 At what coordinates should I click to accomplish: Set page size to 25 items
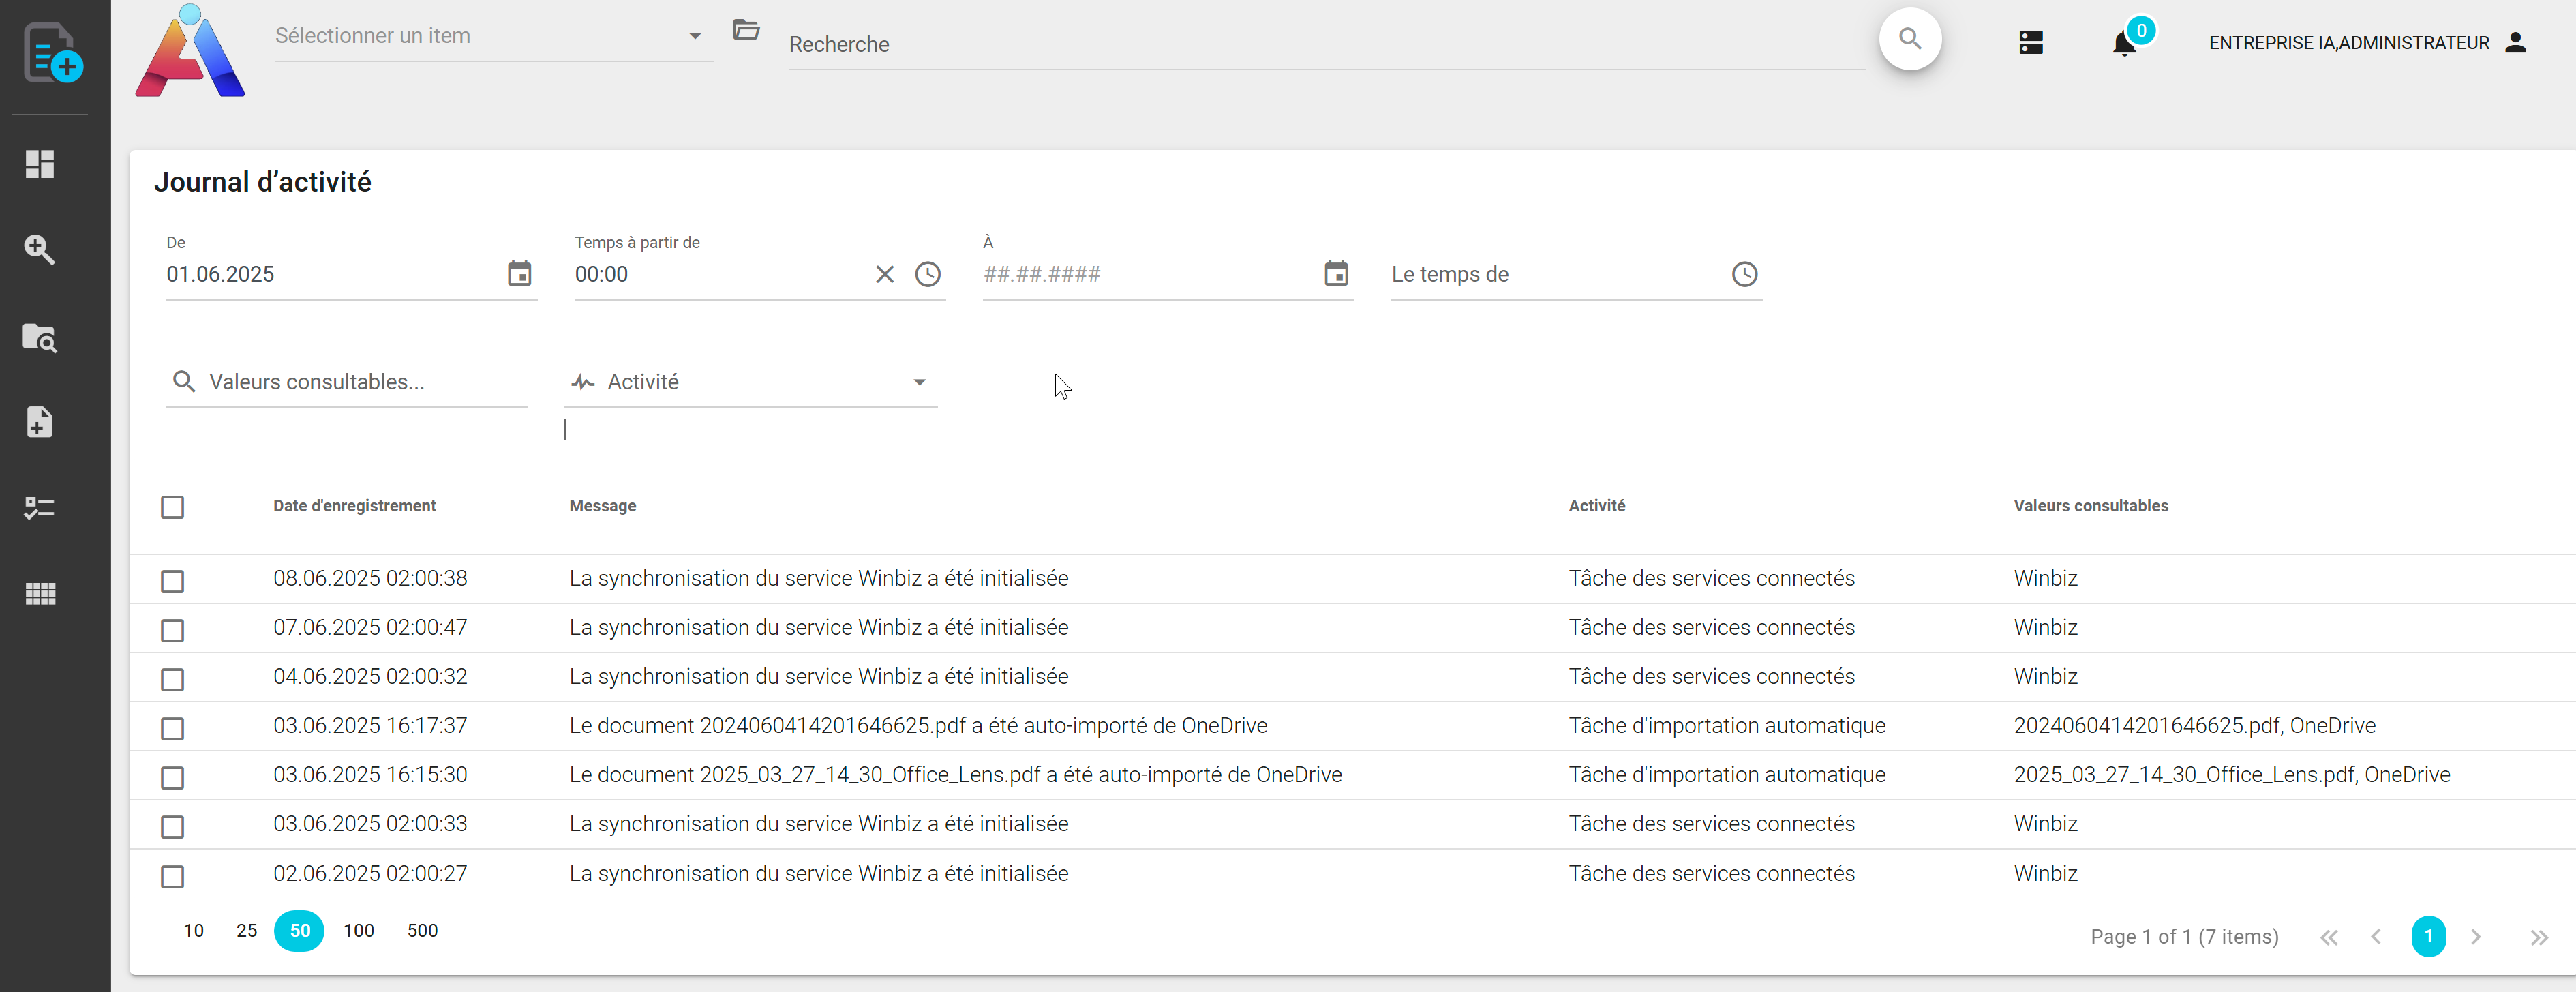246,931
